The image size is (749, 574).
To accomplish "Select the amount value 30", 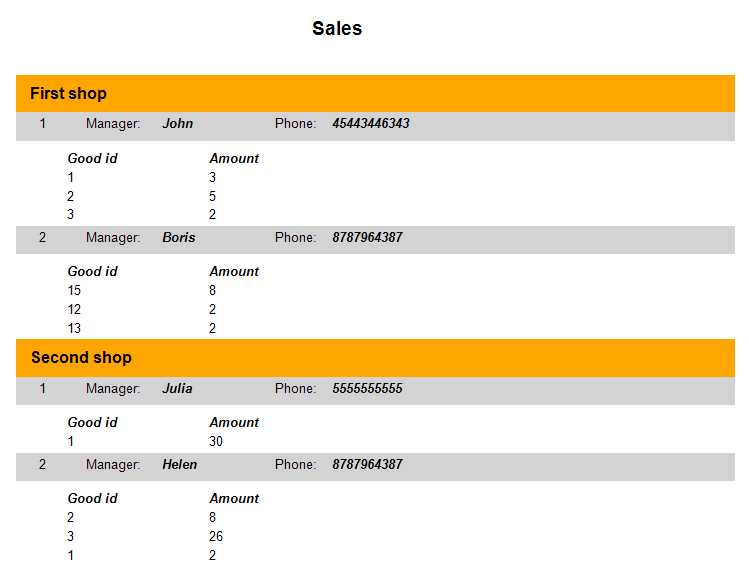I will click(216, 441).
